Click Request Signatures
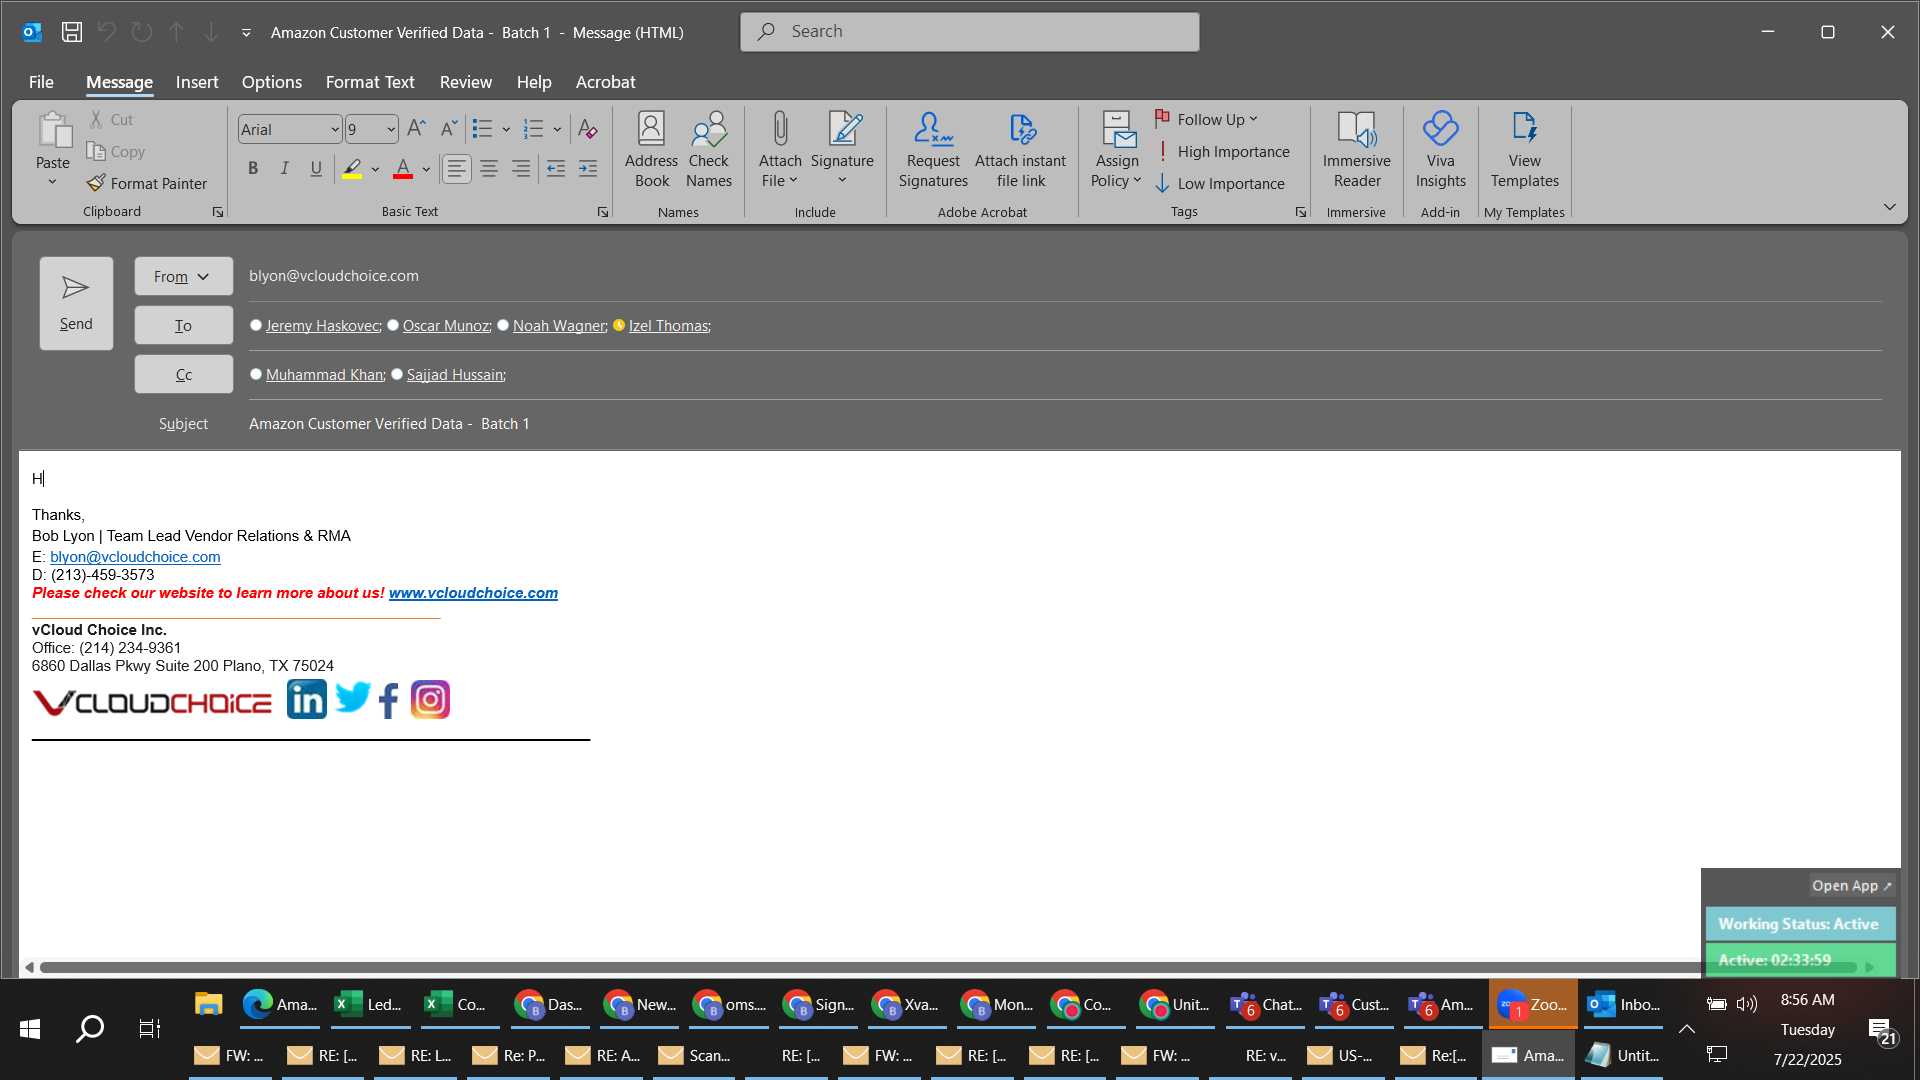Image resolution: width=1920 pixels, height=1080 pixels. click(933, 150)
